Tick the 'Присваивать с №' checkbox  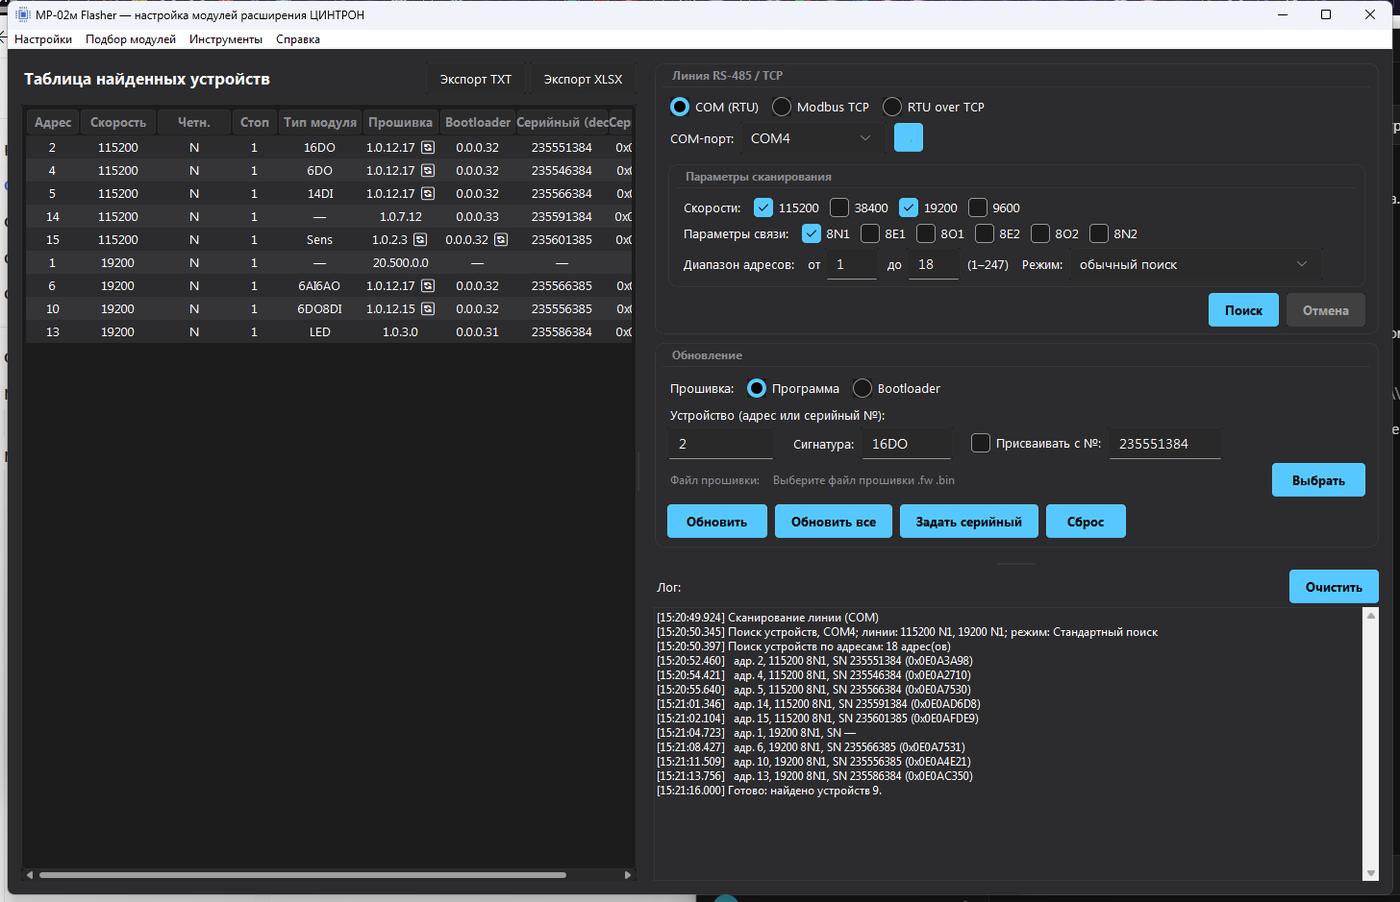click(981, 443)
